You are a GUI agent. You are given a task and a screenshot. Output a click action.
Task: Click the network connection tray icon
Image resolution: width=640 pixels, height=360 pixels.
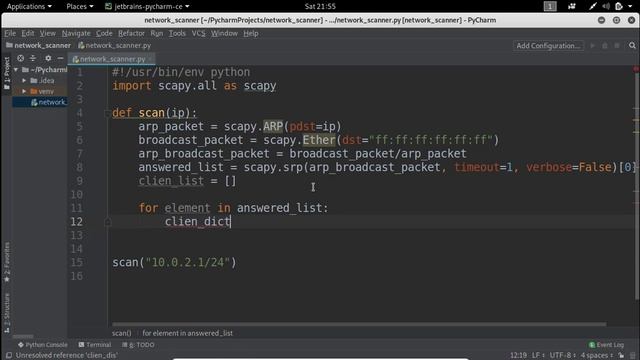coord(593,6)
